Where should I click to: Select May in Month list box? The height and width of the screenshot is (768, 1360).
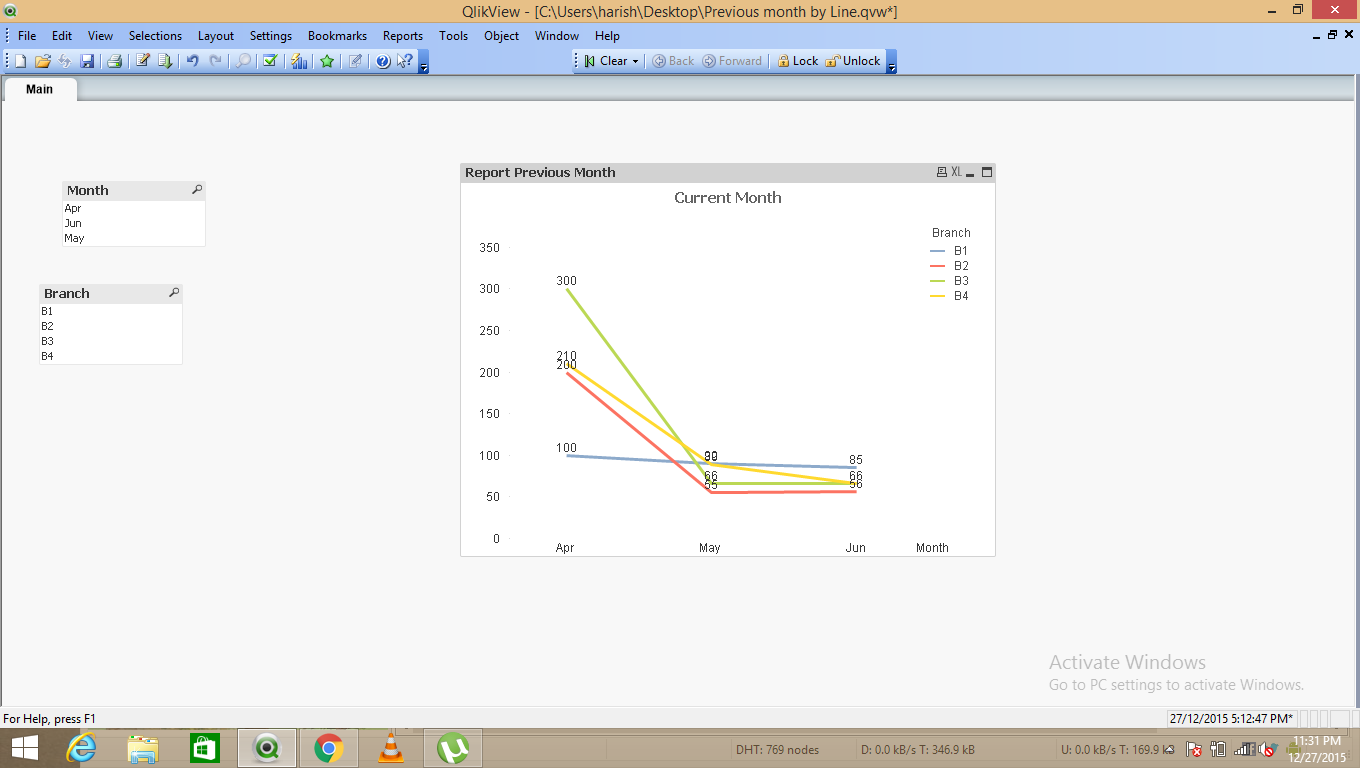point(134,238)
